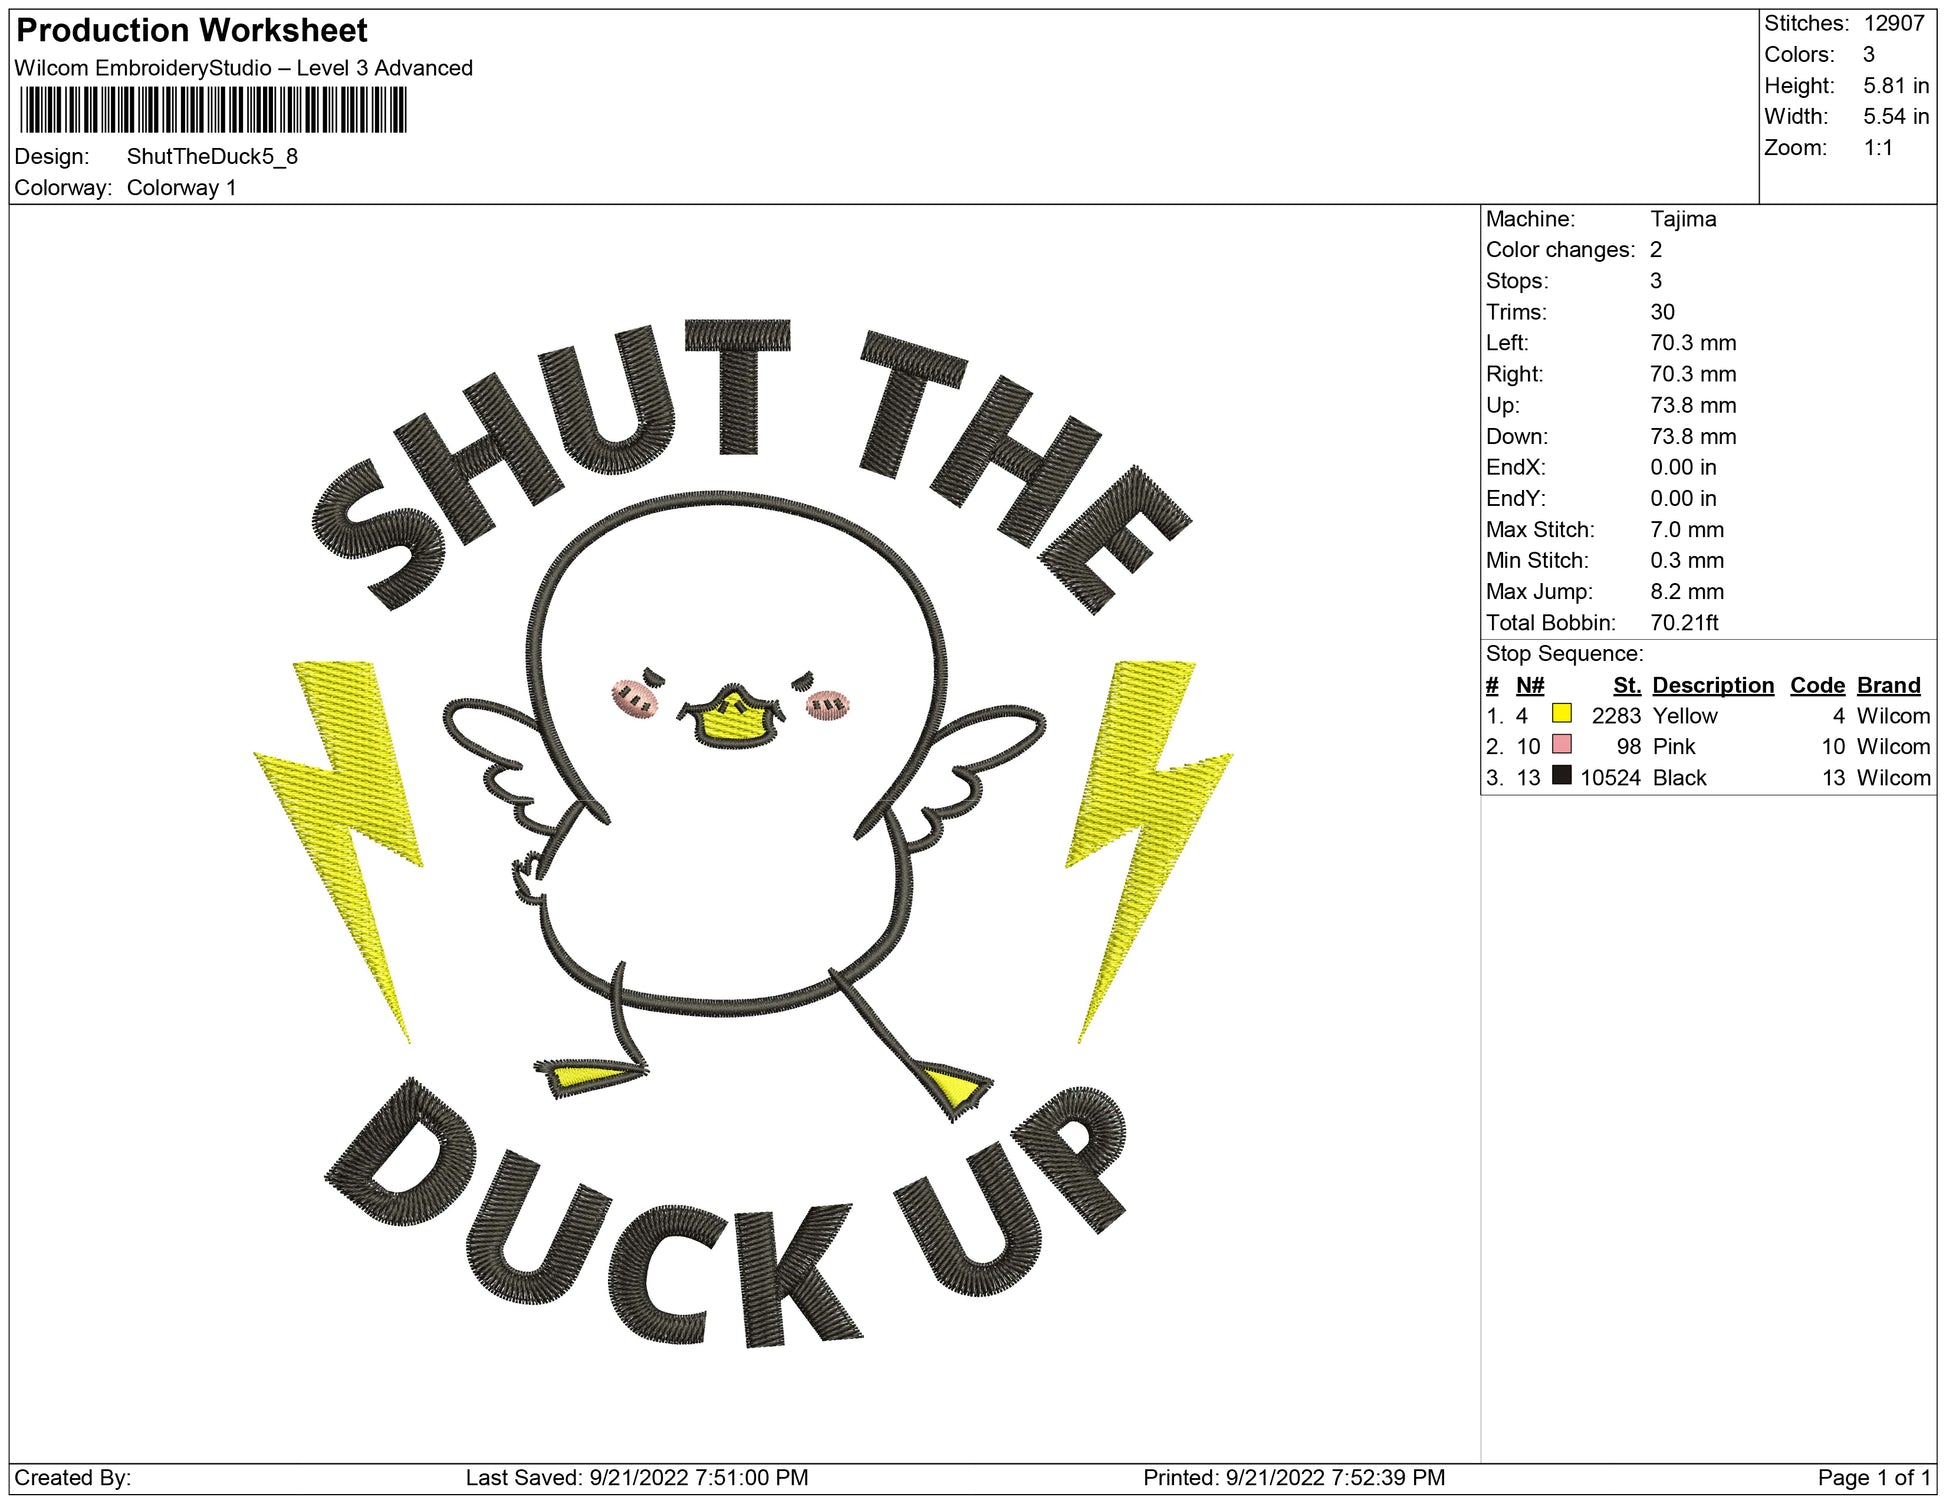Click the Brand column header
The height and width of the screenshot is (1497, 1946).
click(x=1888, y=685)
